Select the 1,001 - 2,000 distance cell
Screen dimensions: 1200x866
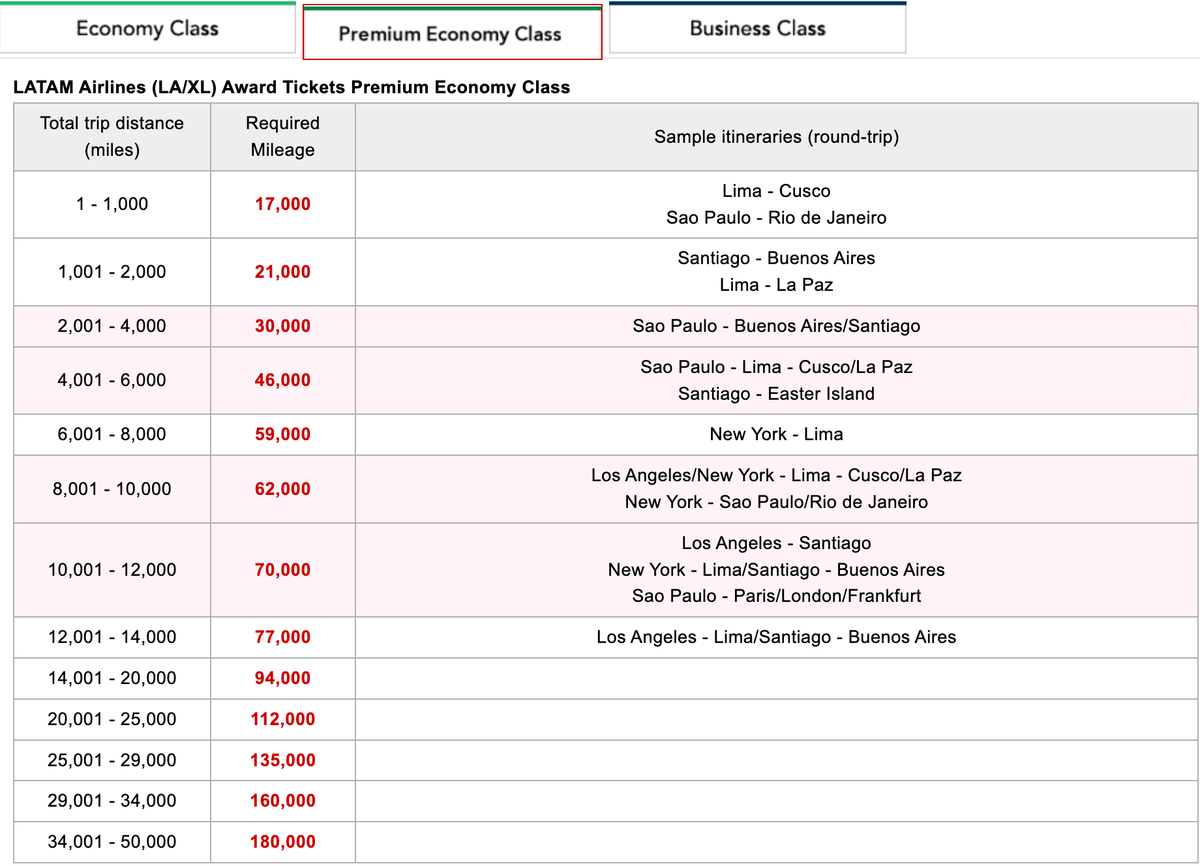tap(112, 272)
